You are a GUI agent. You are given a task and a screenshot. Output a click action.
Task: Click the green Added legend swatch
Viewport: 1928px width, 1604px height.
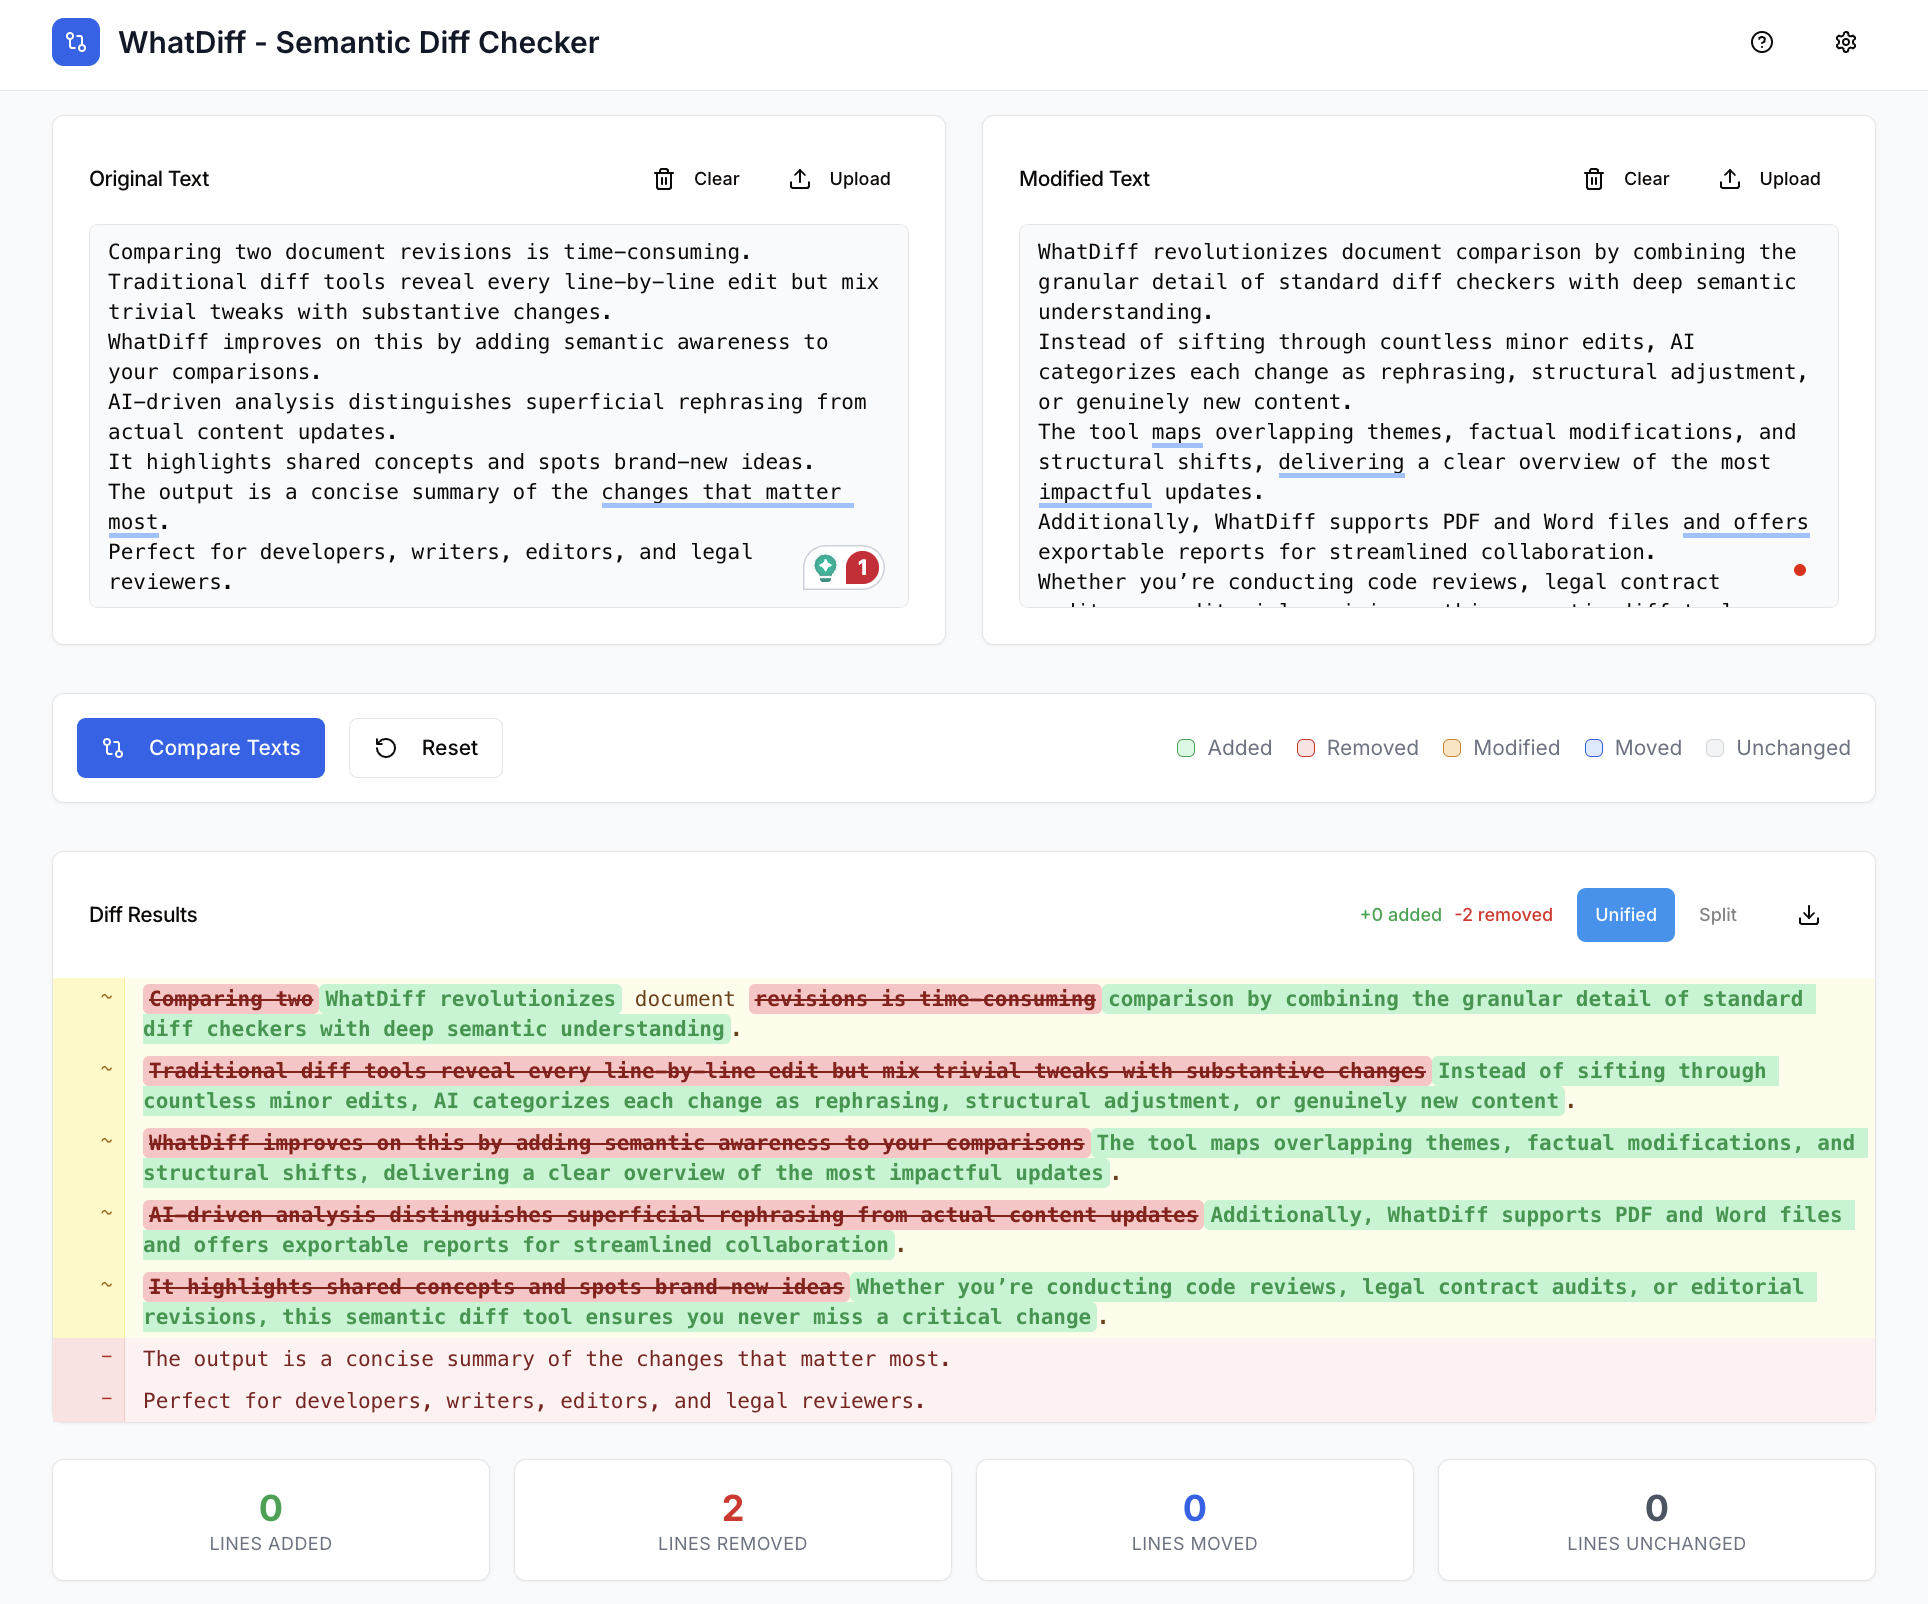1186,748
